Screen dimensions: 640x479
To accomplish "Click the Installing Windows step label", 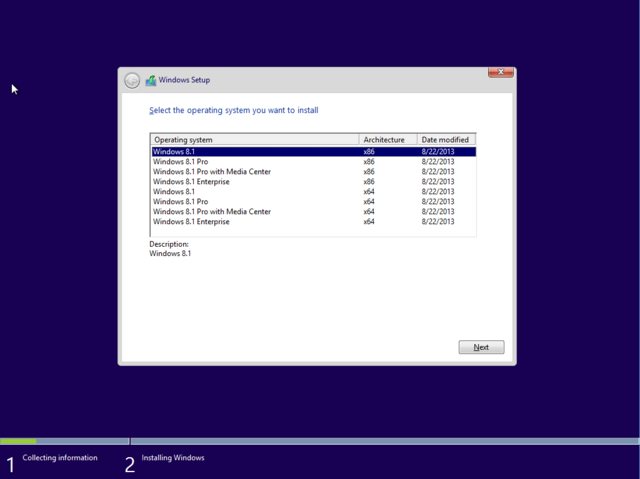I will pyautogui.click(x=173, y=458).
